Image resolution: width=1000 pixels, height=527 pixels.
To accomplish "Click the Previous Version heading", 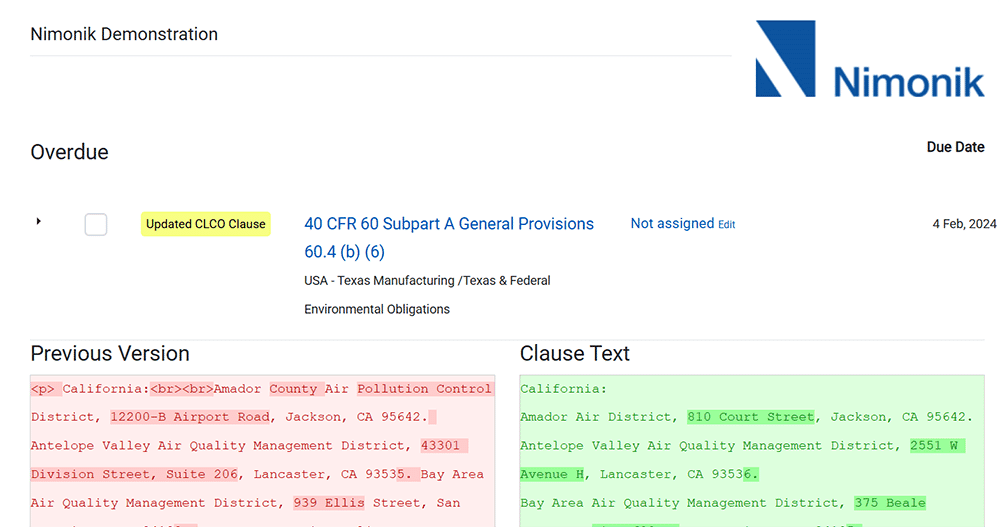I will pos(110,354).
